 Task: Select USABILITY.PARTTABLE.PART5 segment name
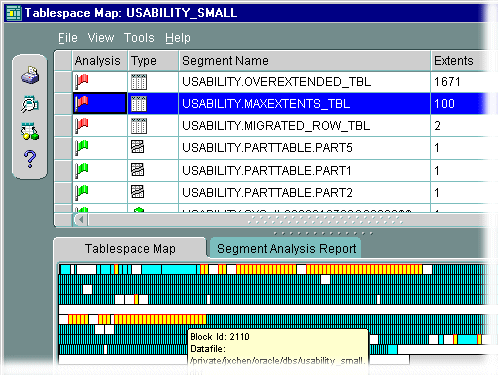pyautogui.click(x=267, y=148)
